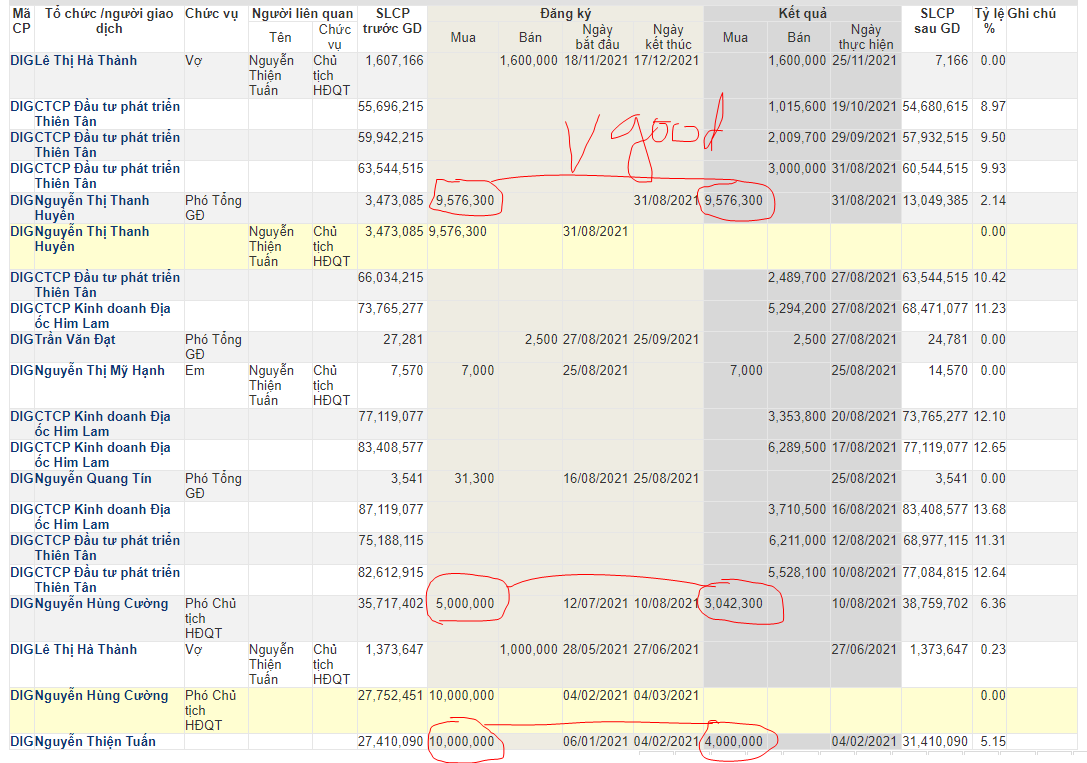The image size is (1087, 763).
Task: Open Thiên Tân company link in the 59,942,215 row
Action: tap(107, 145)
